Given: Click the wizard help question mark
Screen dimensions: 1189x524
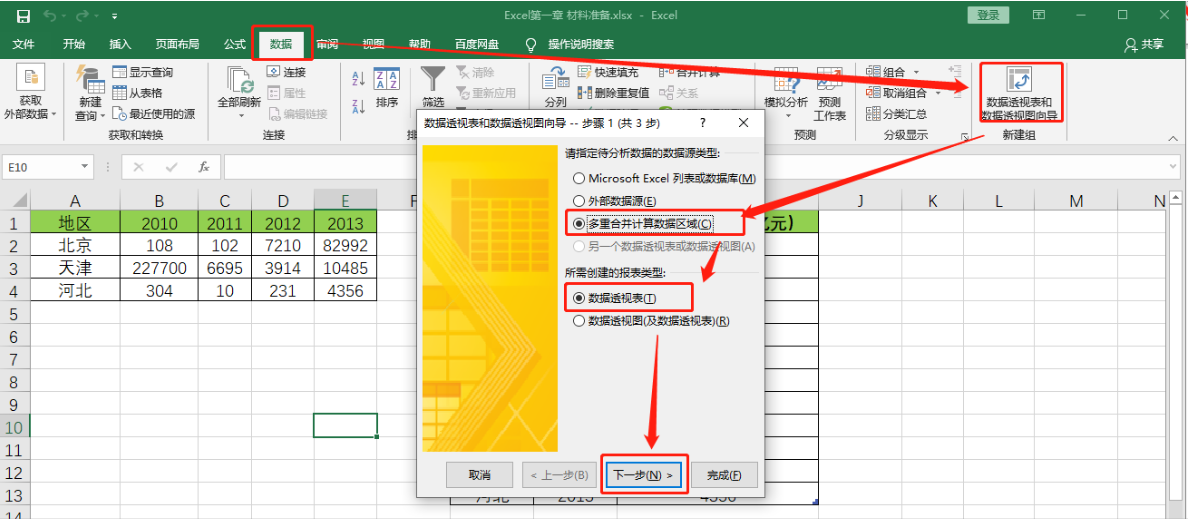Looking at the screenshot, I should [x=702, y=123].
